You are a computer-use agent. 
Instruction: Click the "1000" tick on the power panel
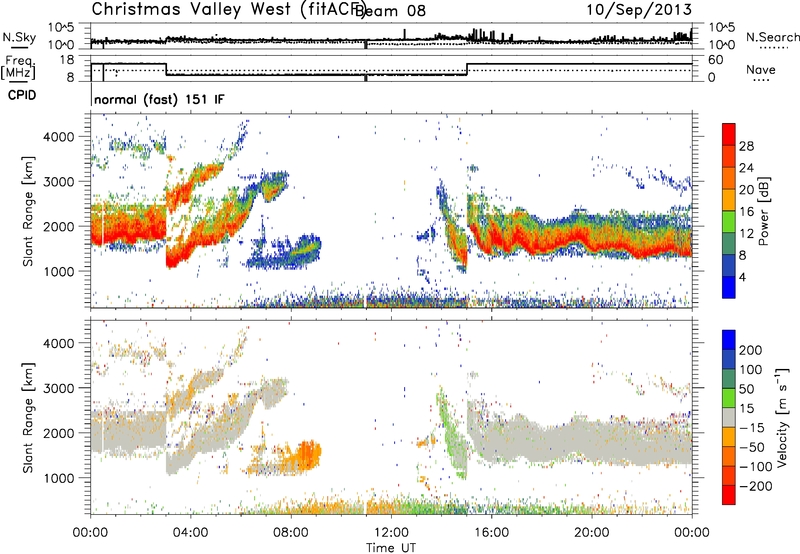58,271
